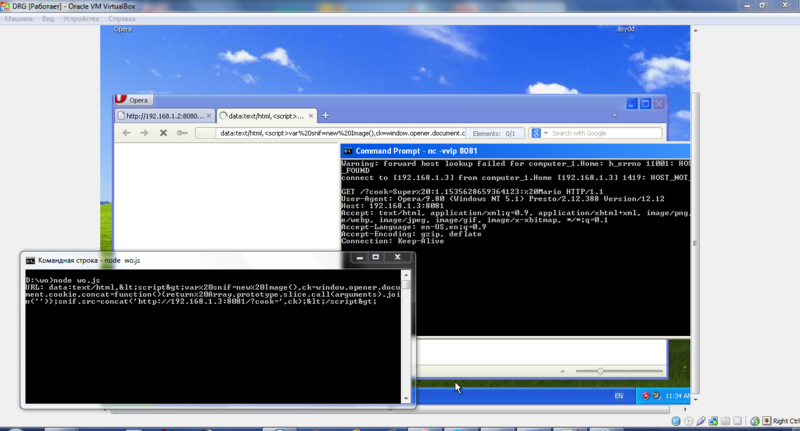Close the data:text/html tab
Image resolution: width=800 pixels, height=431 pixels.
pyautogui.click(x=311, y=116)
